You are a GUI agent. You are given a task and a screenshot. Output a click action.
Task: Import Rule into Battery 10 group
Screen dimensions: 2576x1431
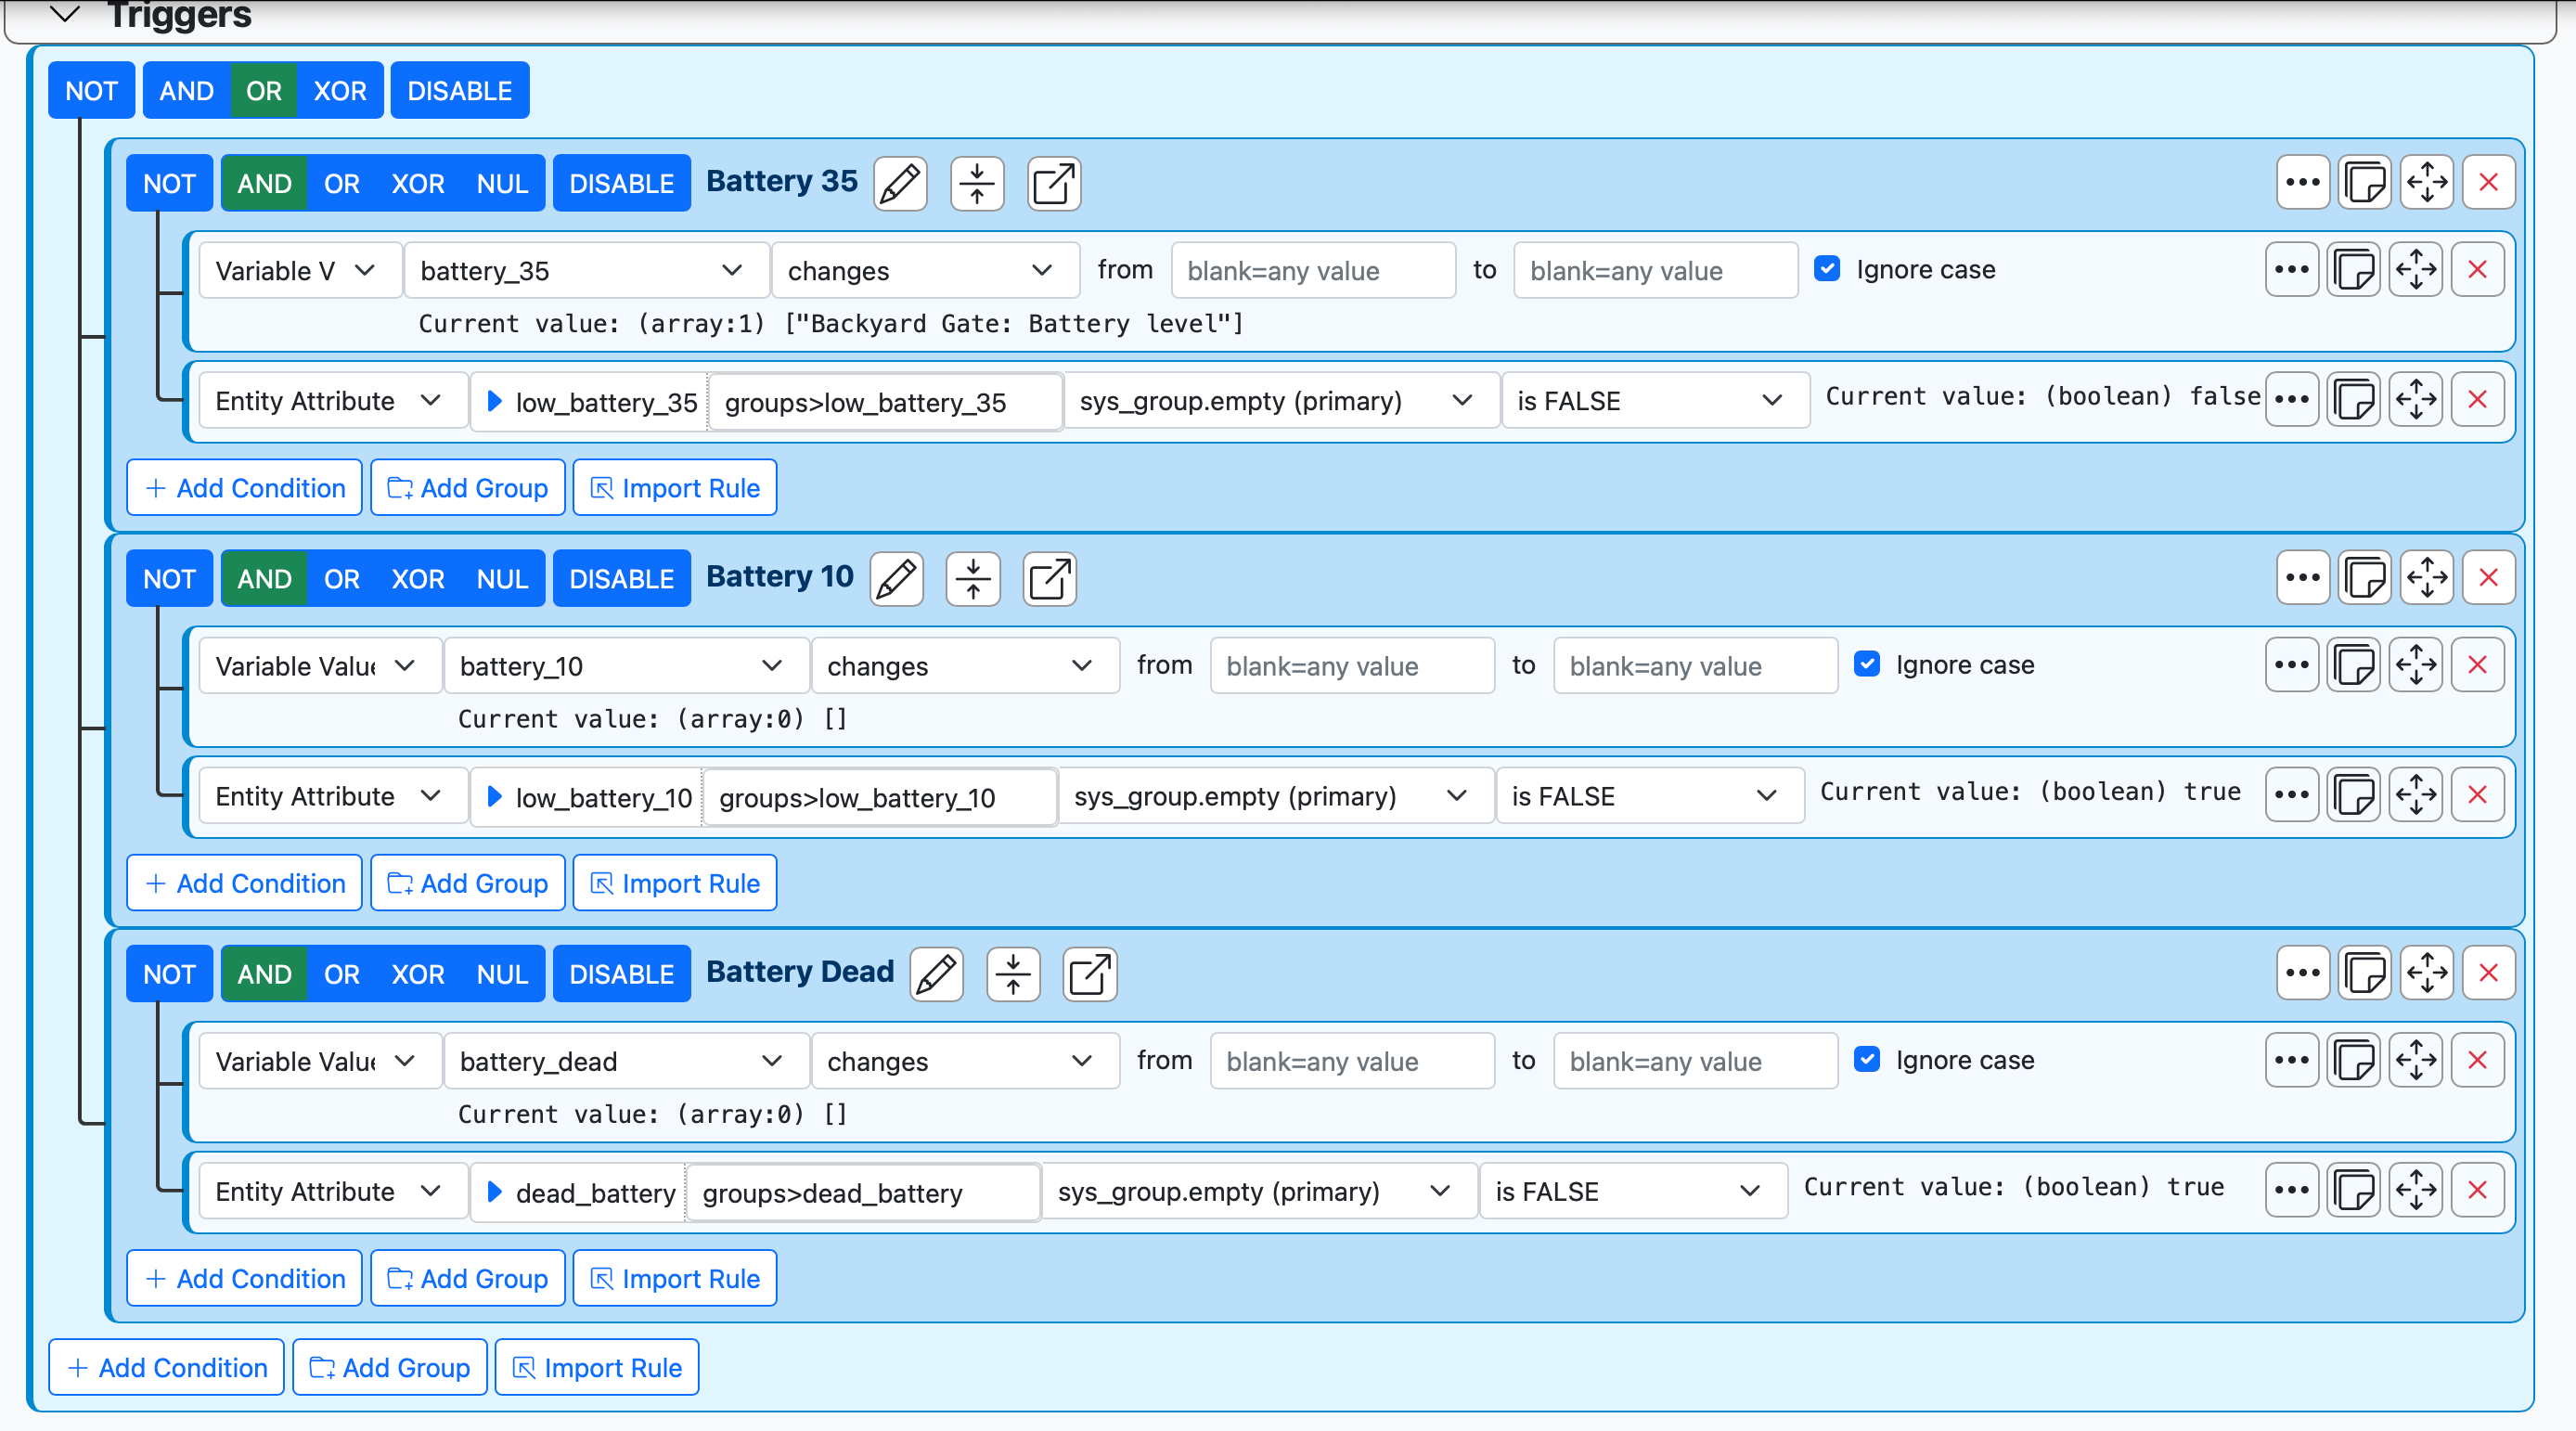675,883
